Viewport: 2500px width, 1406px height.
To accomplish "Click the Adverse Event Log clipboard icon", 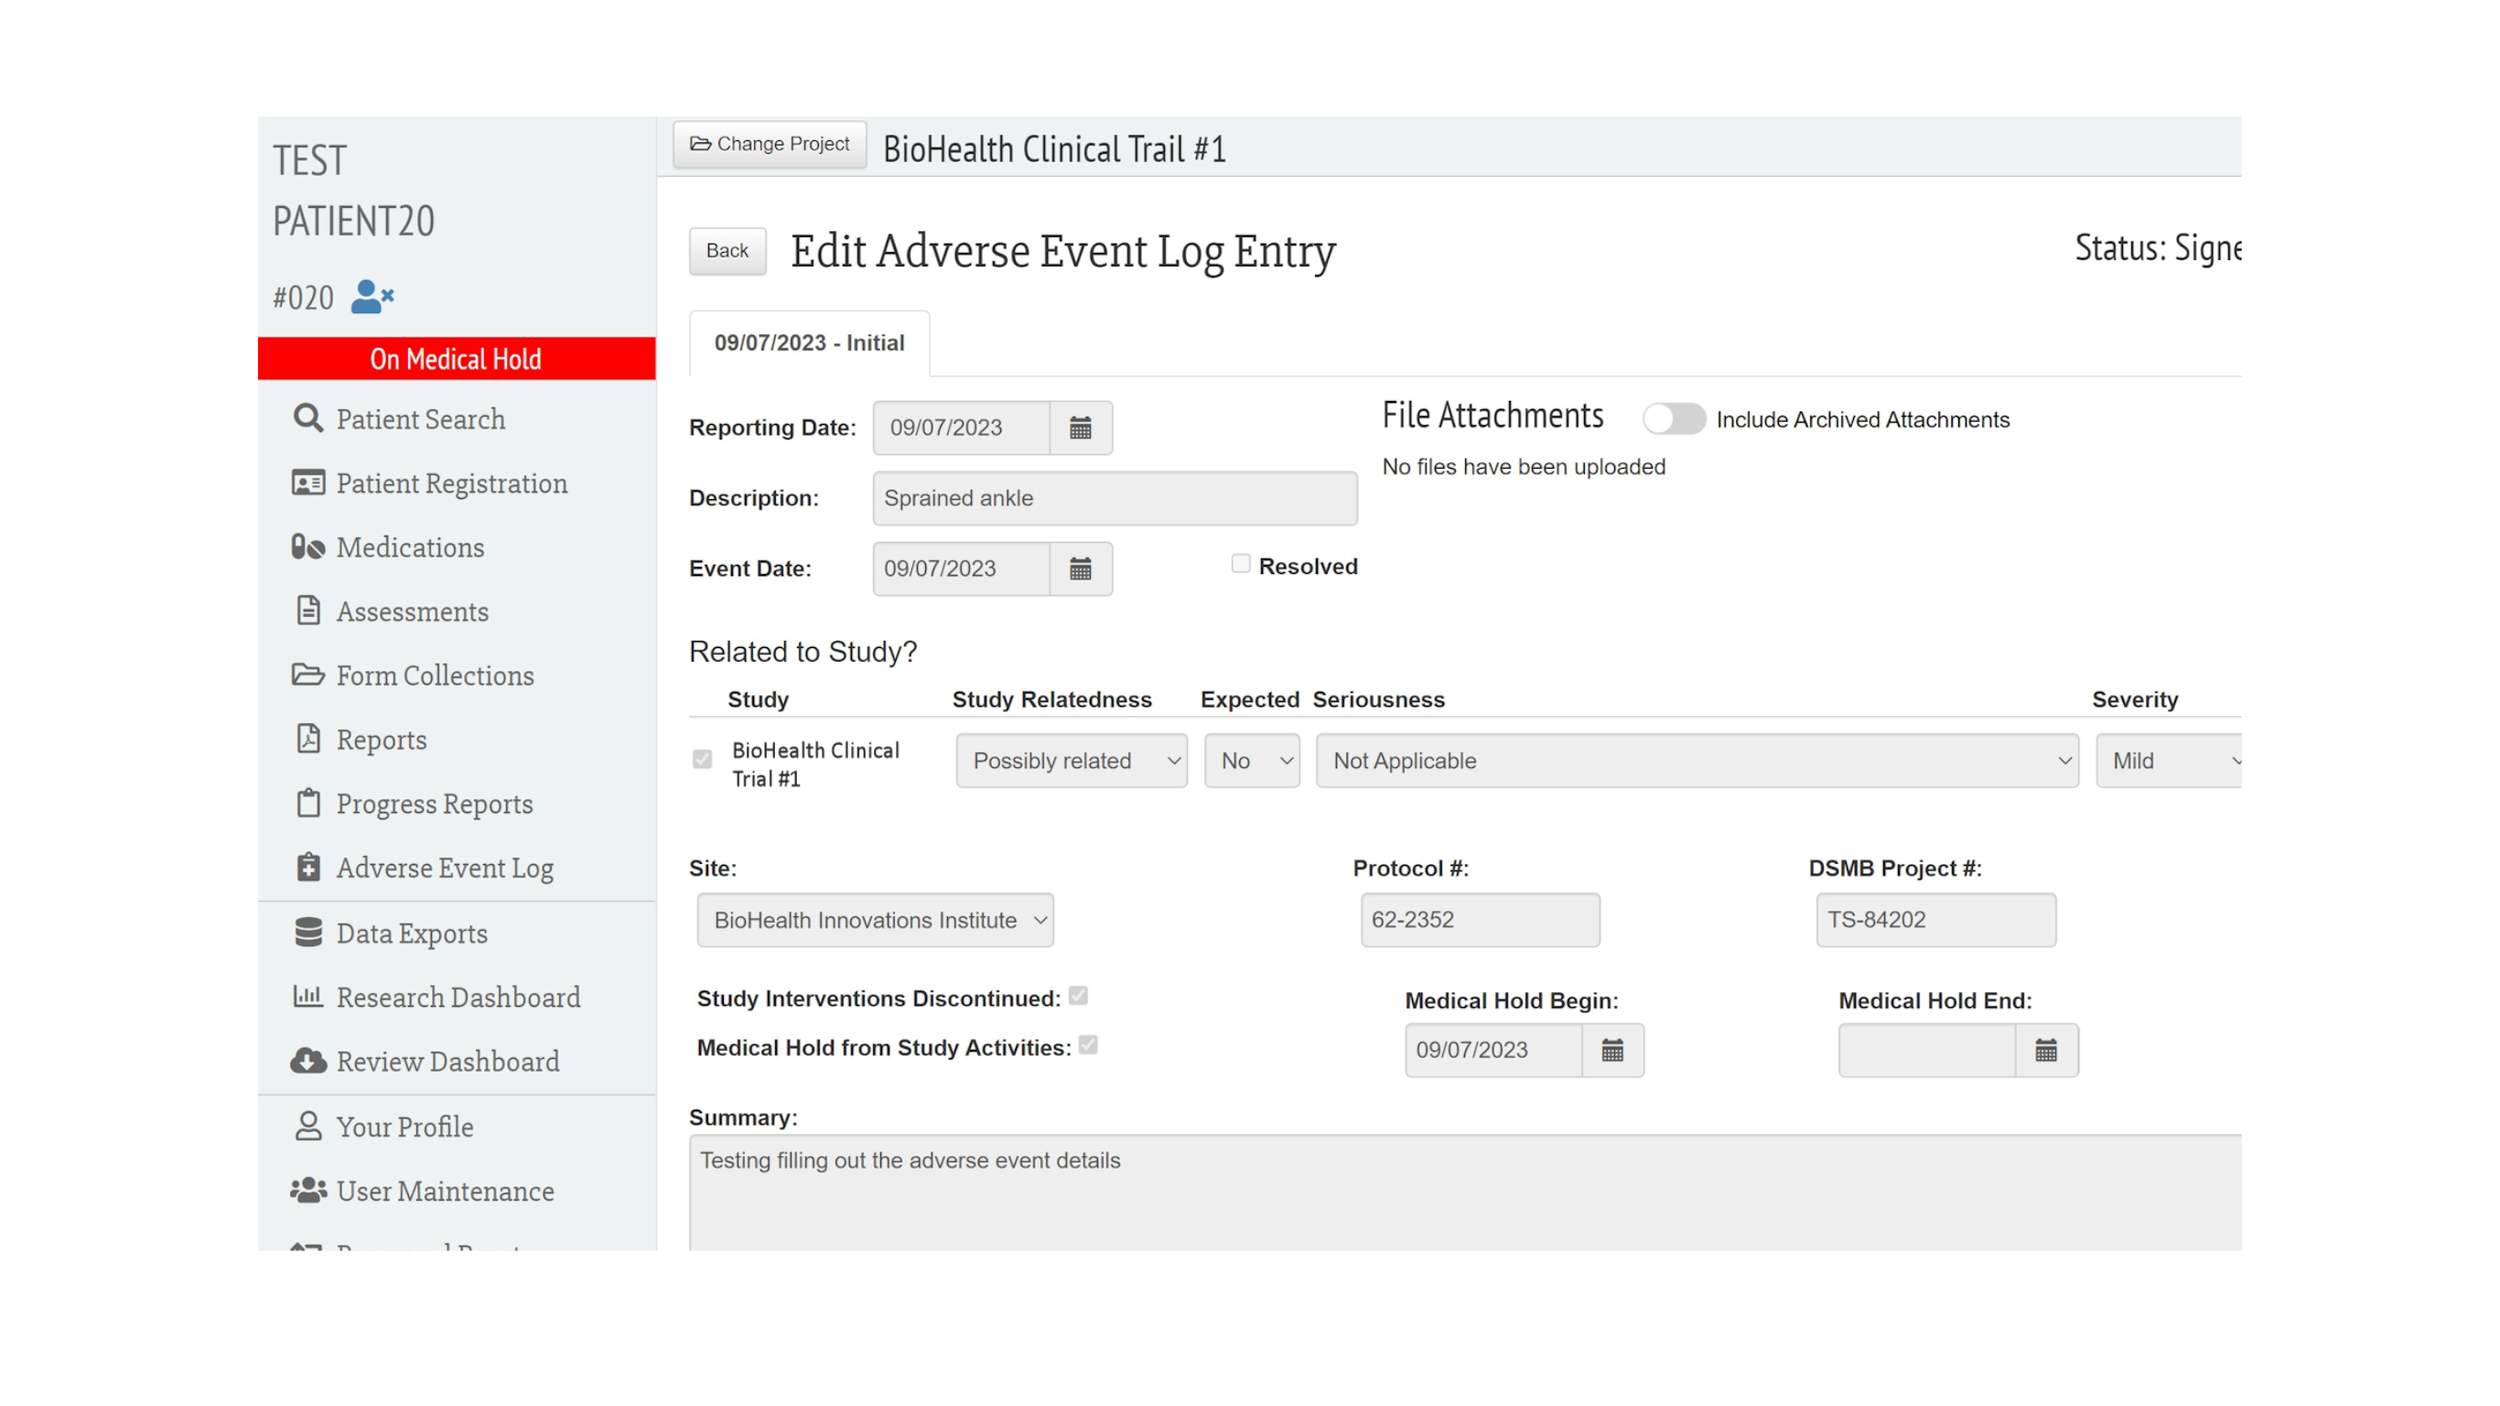I will coord(308,867).
